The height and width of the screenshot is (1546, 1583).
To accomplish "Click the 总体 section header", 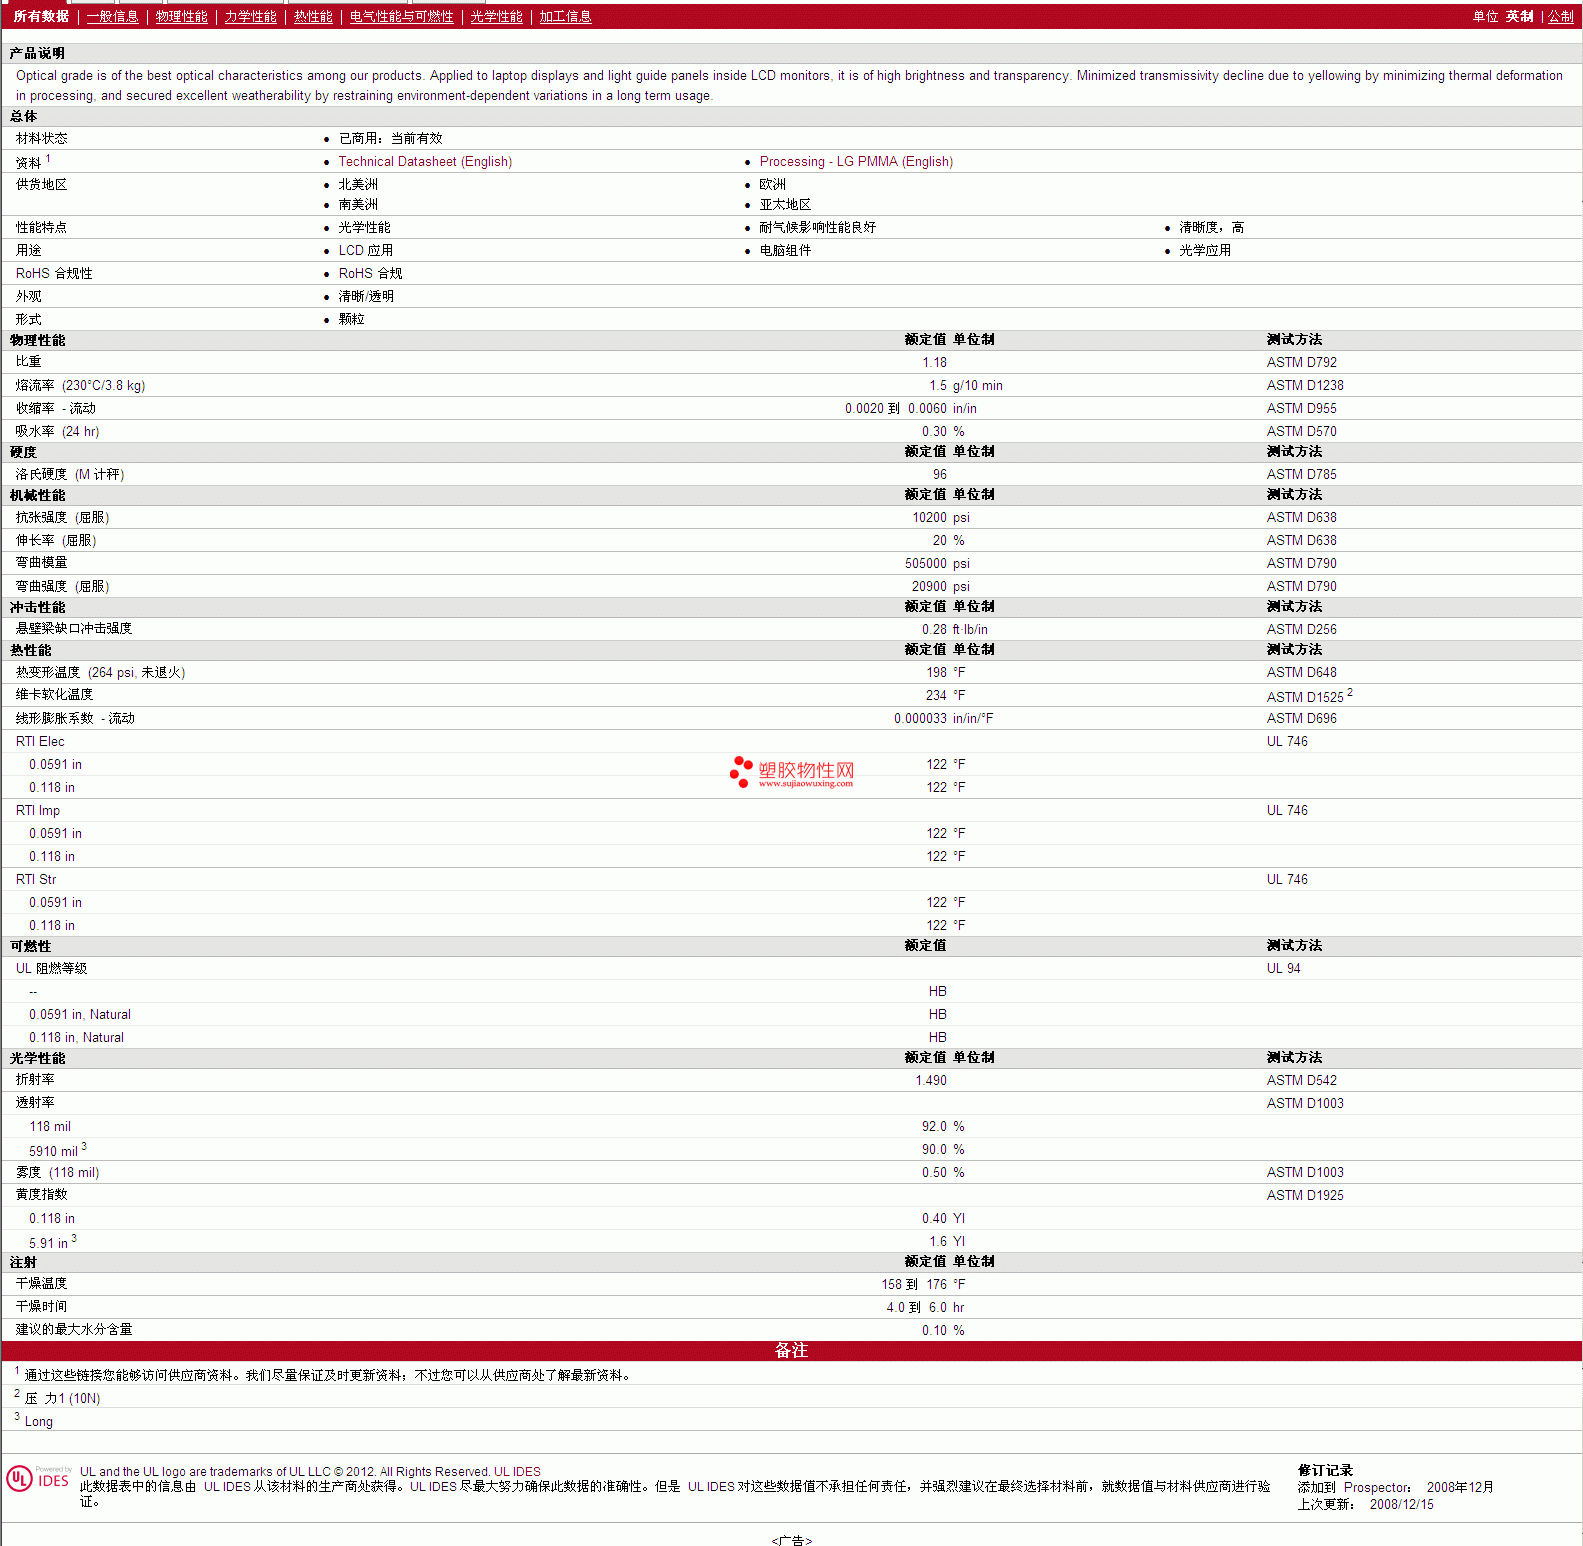I will (x=24, y=117).
